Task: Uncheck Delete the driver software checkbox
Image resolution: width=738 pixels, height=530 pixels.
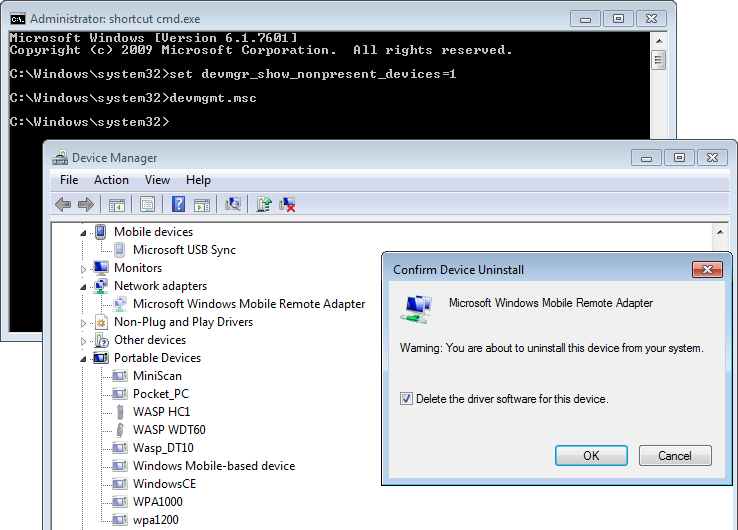Action: click(x=406, y=399)
